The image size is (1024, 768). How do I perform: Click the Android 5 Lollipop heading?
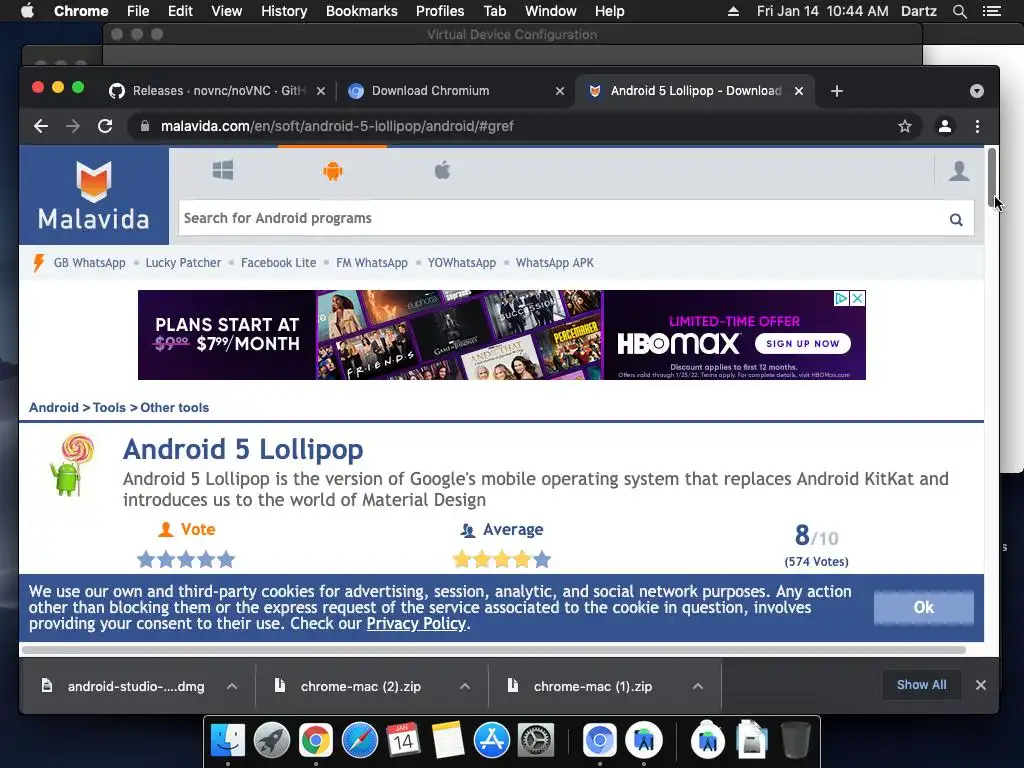point(243,449)
